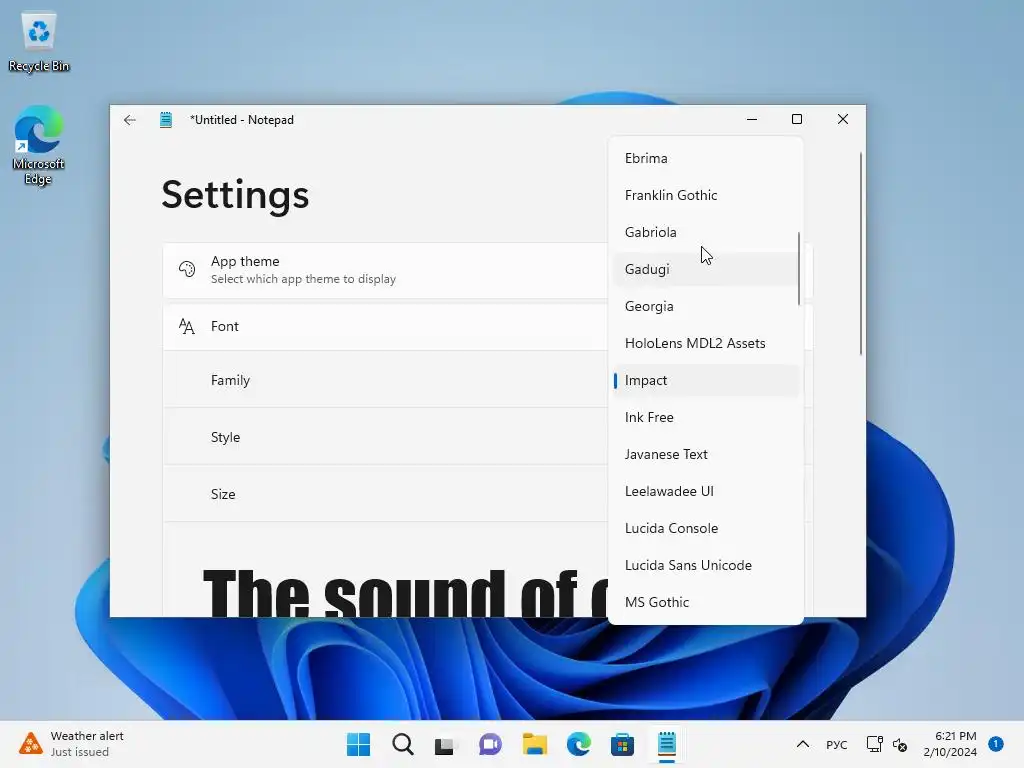The width and height of the screenshot is (1024, 768).
Task: Pick Leelawadee UI font
Action: tap(706, 491)
